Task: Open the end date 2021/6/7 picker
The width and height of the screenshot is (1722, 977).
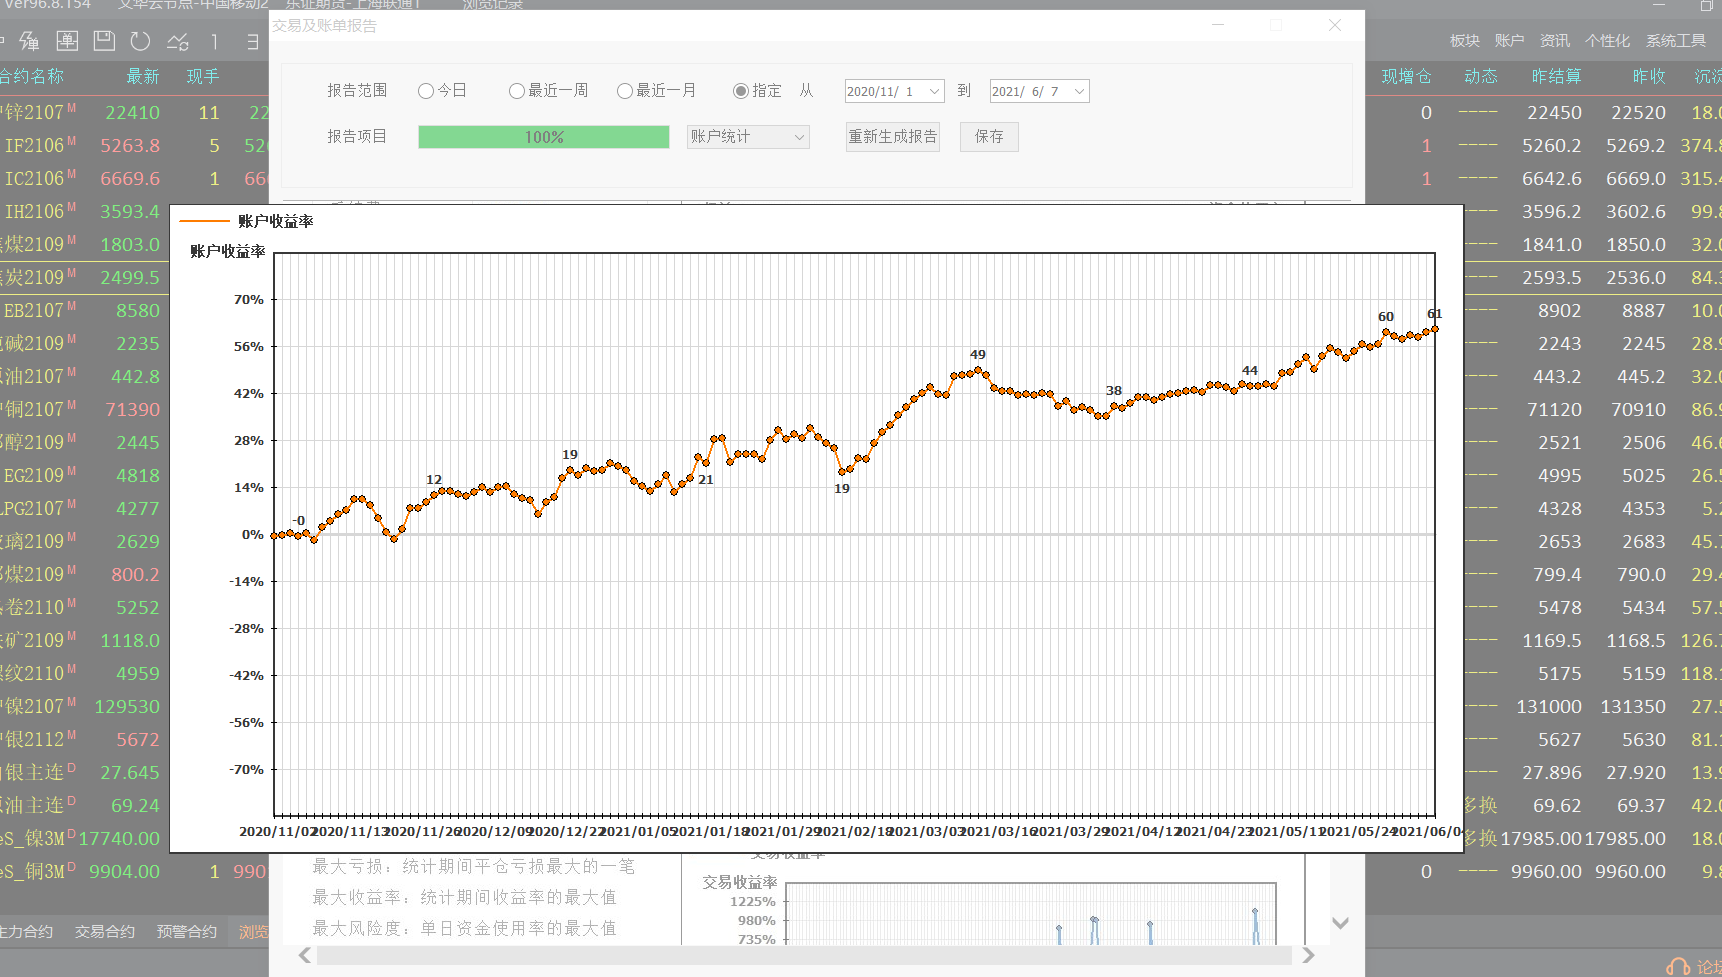Action: (x=1039, y=91)
